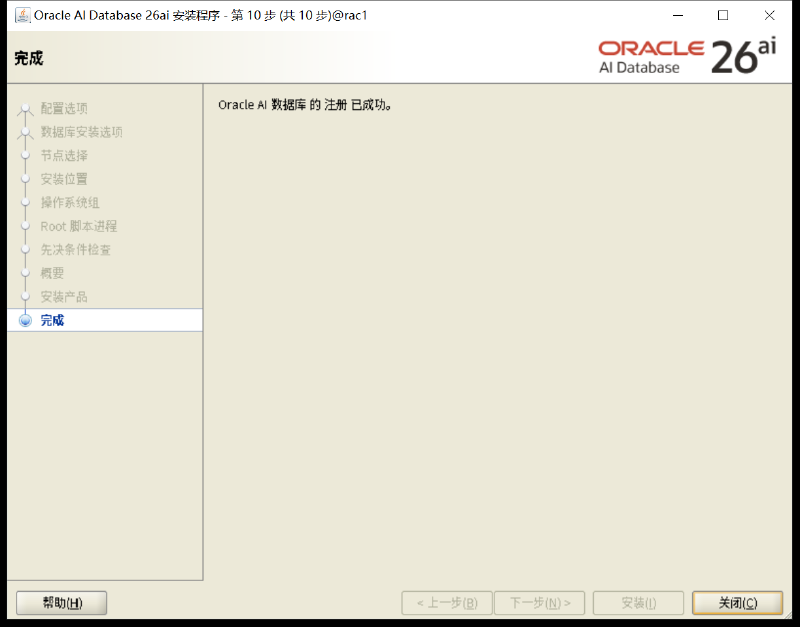The image size is (800, 627).
Task: Click the disabled 安装(I) button
Action: click(638, 603)
